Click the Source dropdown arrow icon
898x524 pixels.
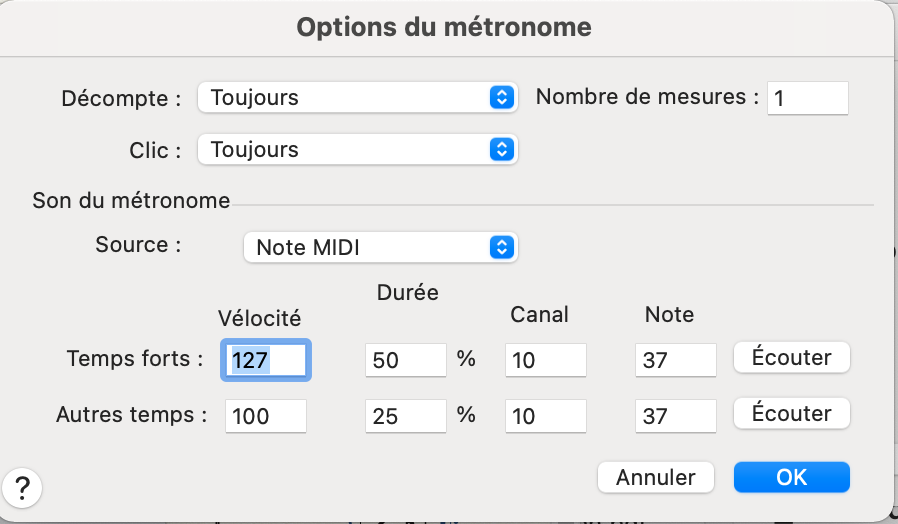[x=502, y=247]
